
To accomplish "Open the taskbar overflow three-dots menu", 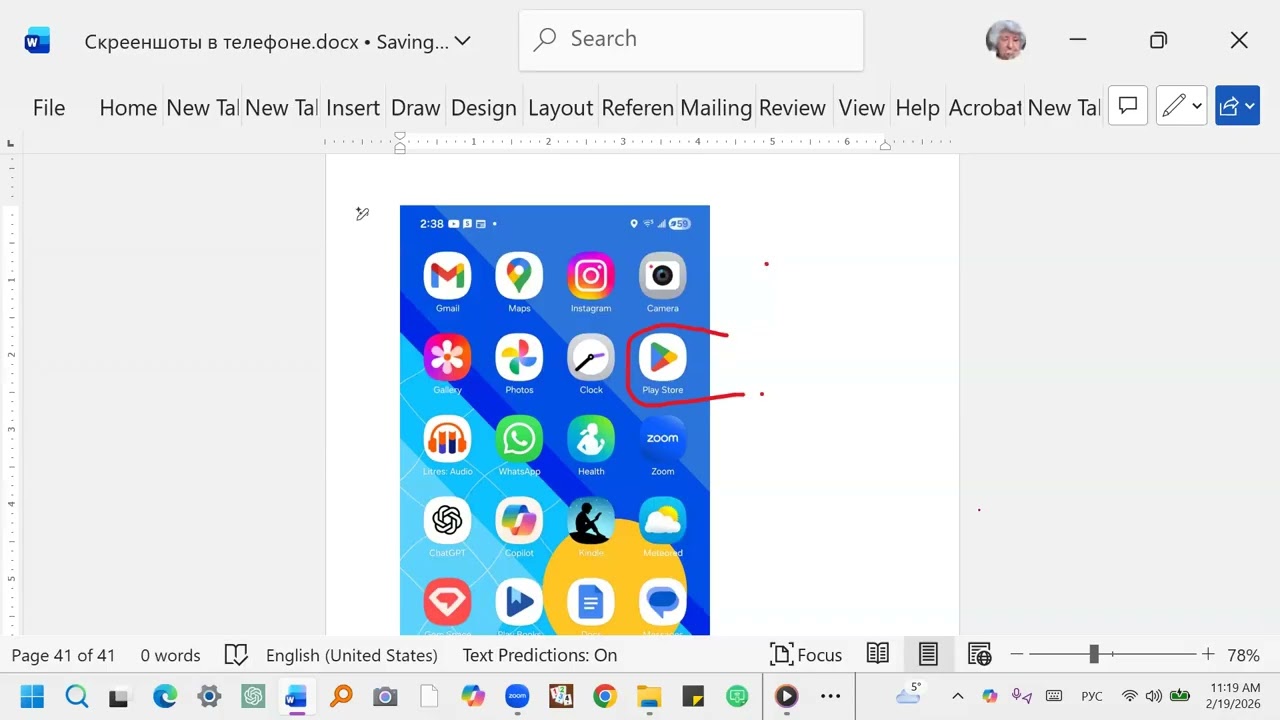I will tap(831, 696).
